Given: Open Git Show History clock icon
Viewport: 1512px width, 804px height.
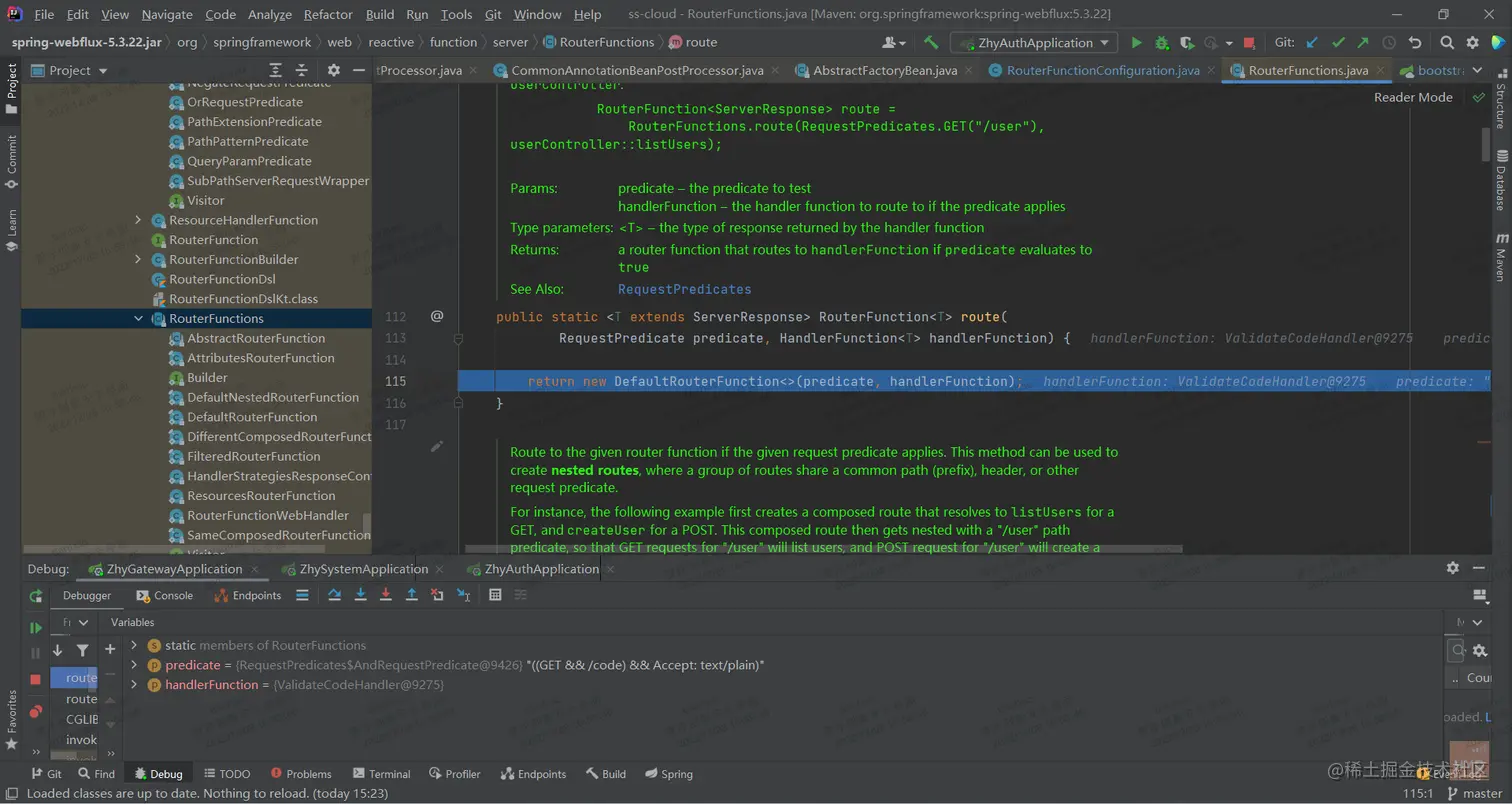Looking at the screenshot, I should (1388, 43).
